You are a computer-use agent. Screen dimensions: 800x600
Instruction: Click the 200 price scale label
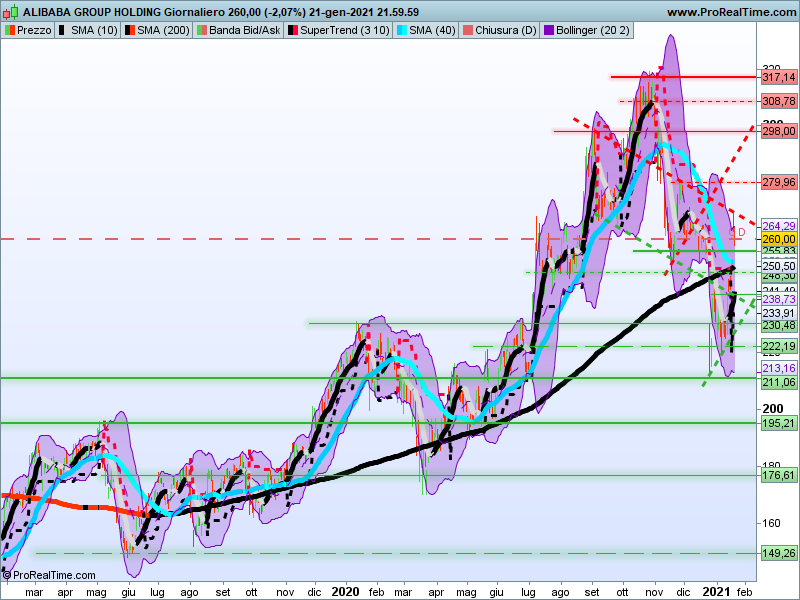(772, 408)
